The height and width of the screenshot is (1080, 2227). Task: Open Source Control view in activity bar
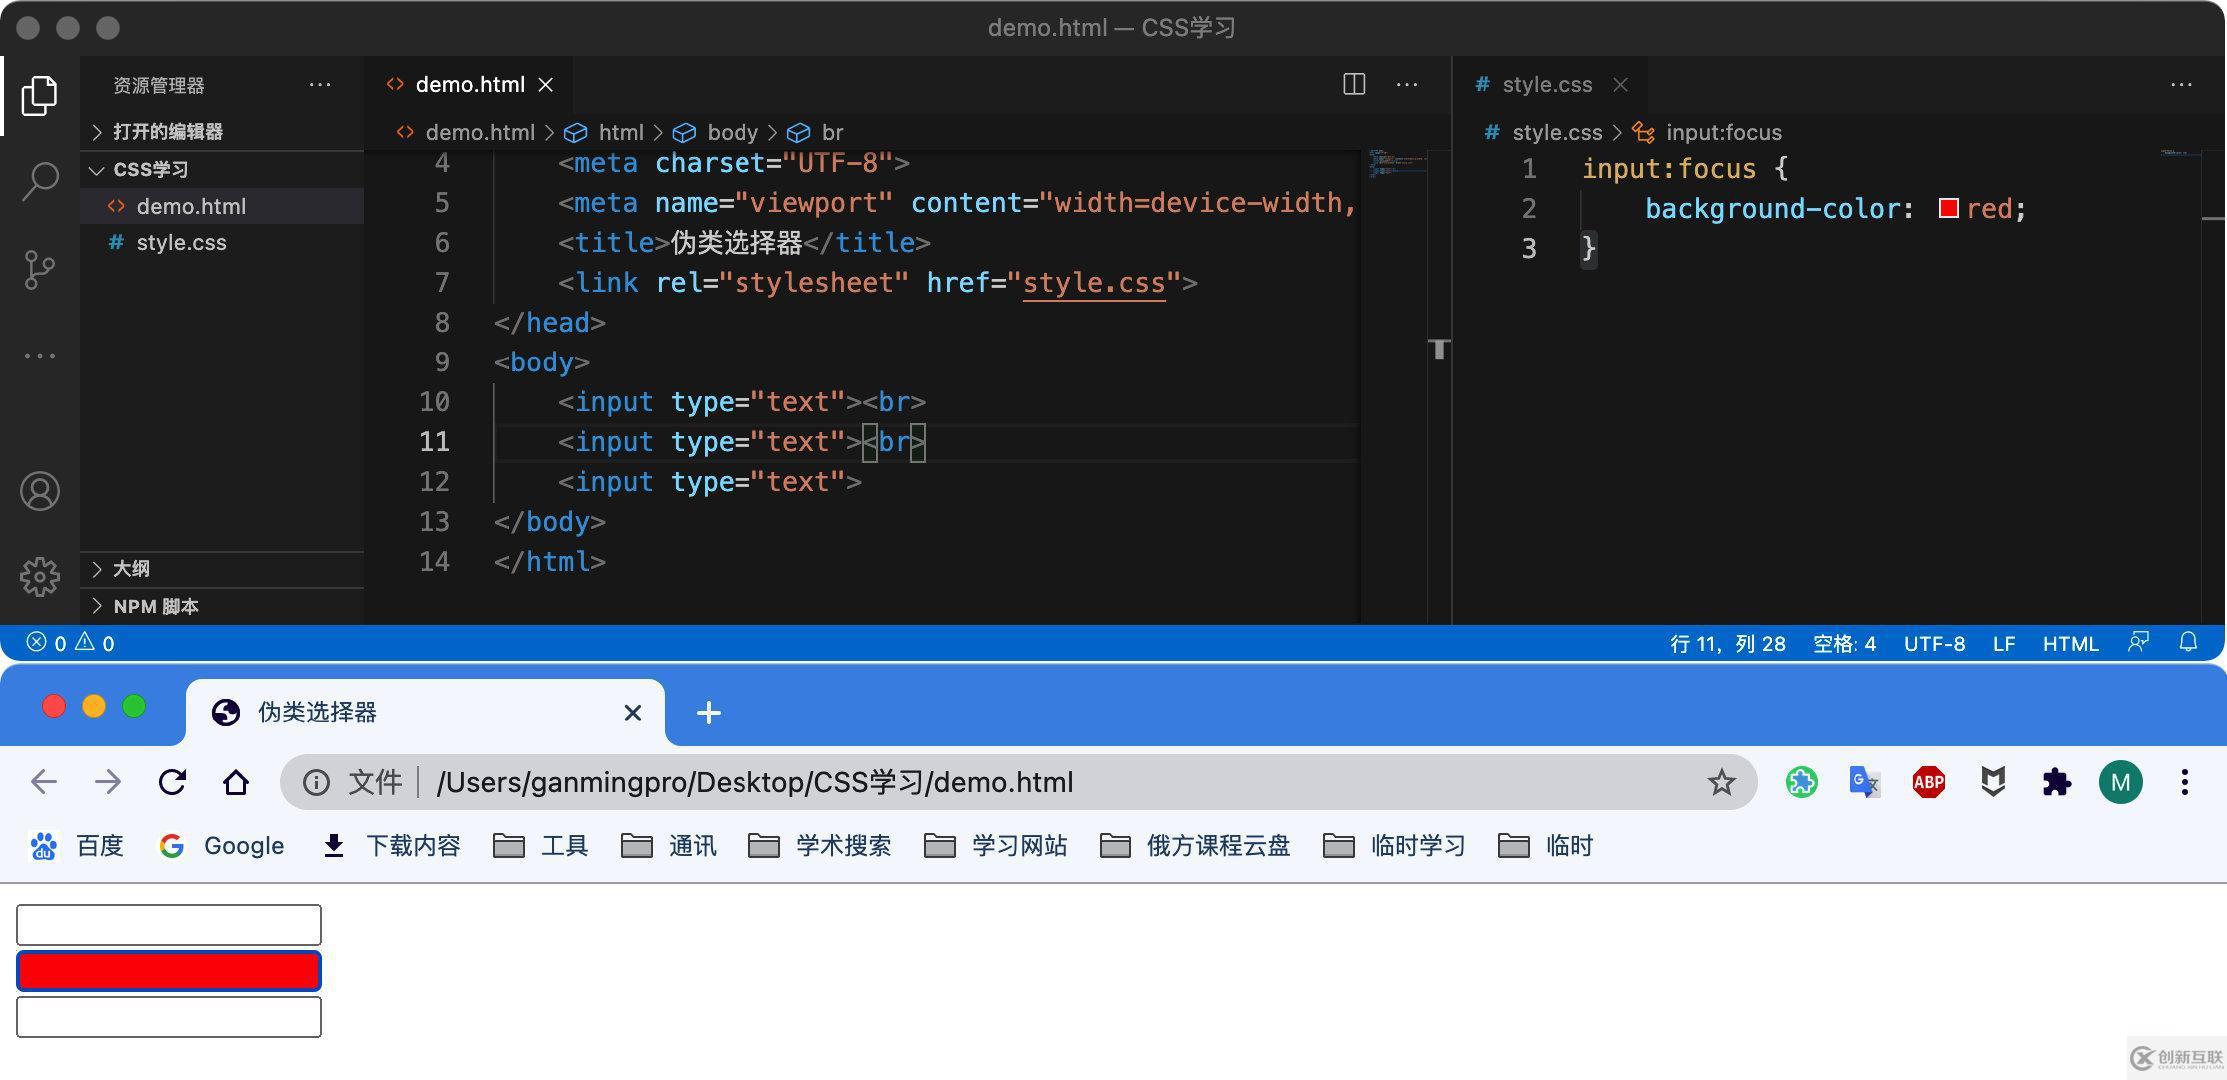pos(39,270)
